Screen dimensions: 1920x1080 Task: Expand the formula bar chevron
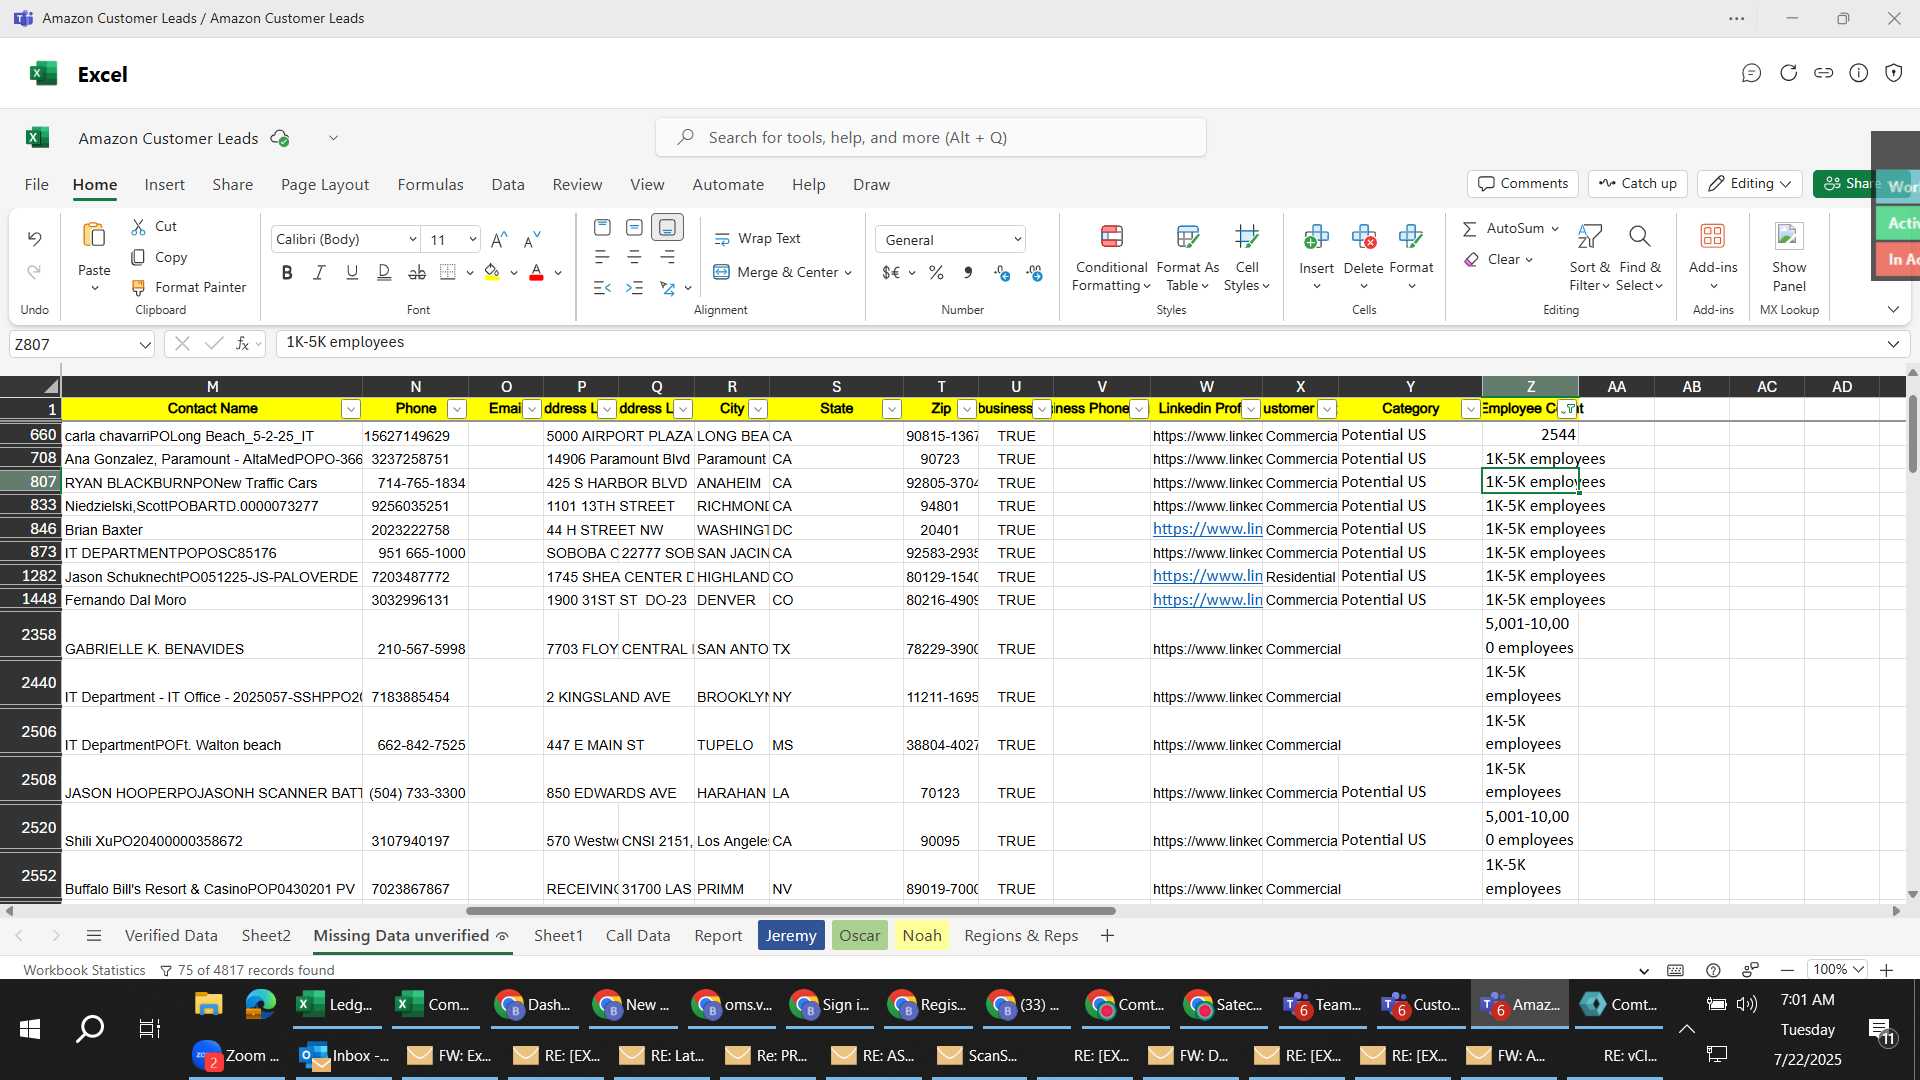click(x=1893, y=344)
